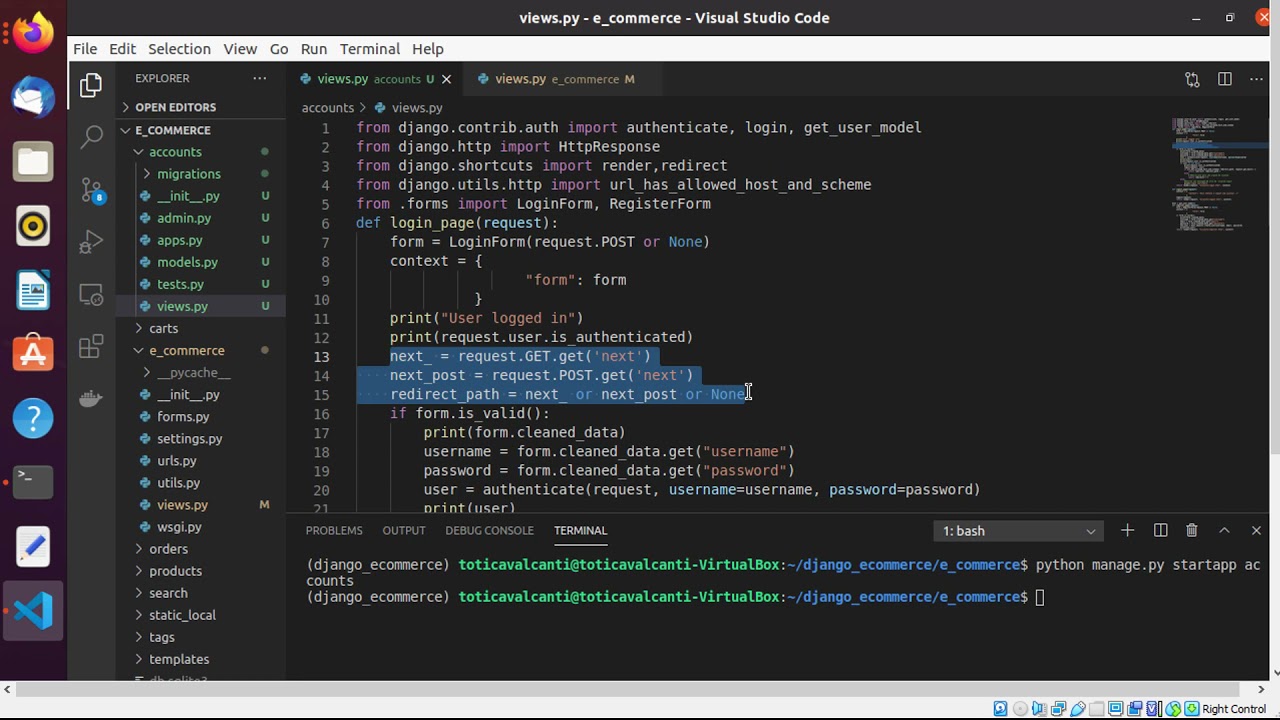Launch Thunderbird from the Ubuntu dock
Viewport: 1280px width, 720px height.
tap(33, 97)
